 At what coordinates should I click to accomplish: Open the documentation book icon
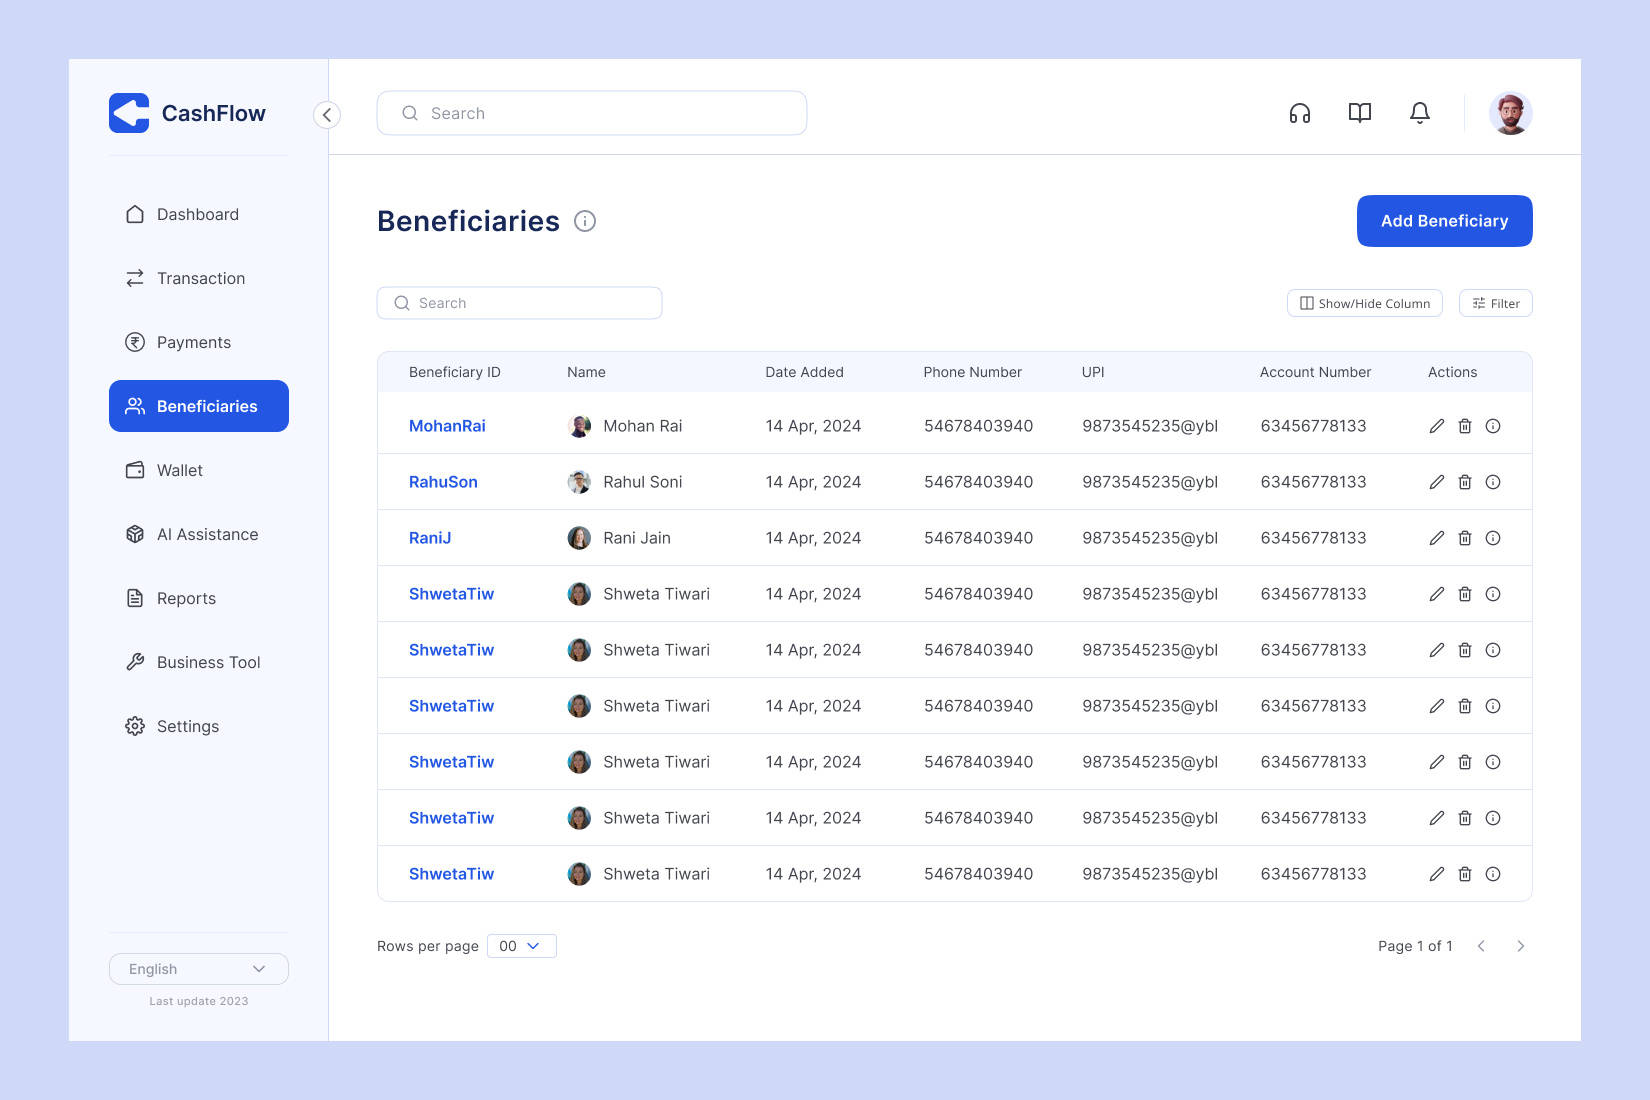pyautogui.click(x=1359, y=113)
